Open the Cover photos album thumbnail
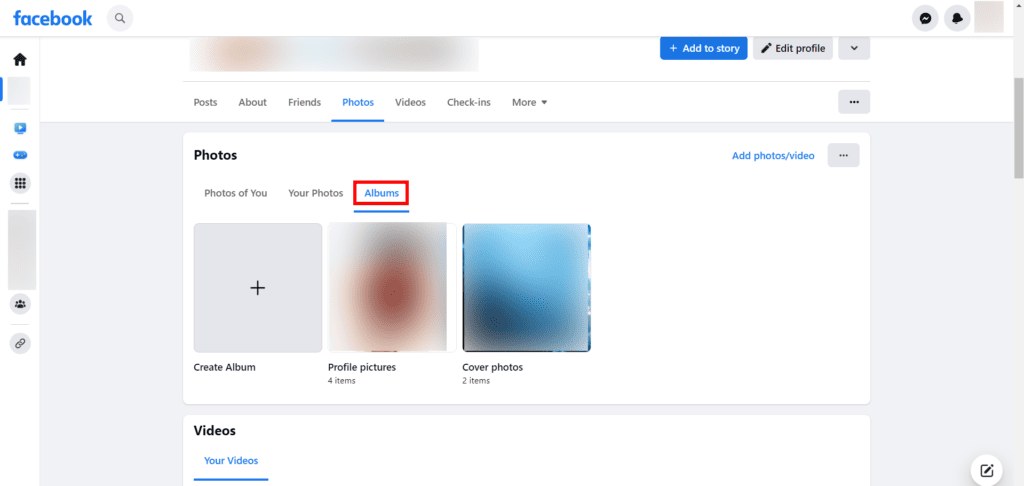The height and width of the screenshot is (486, 1024). point(526,288)
